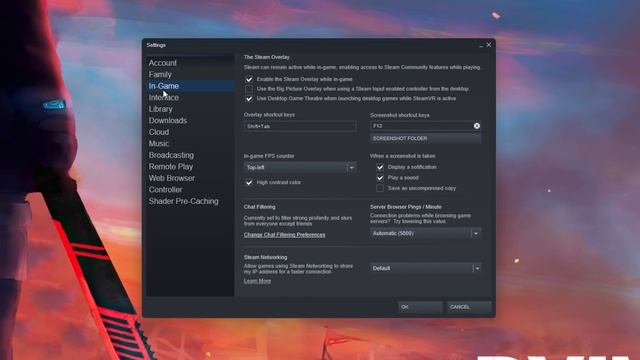Image resolution: width=640 pixels, height=360 pixels.
Task: Clear the screenshot shortcut key with X icon
Action: click(x=477, y=126)
